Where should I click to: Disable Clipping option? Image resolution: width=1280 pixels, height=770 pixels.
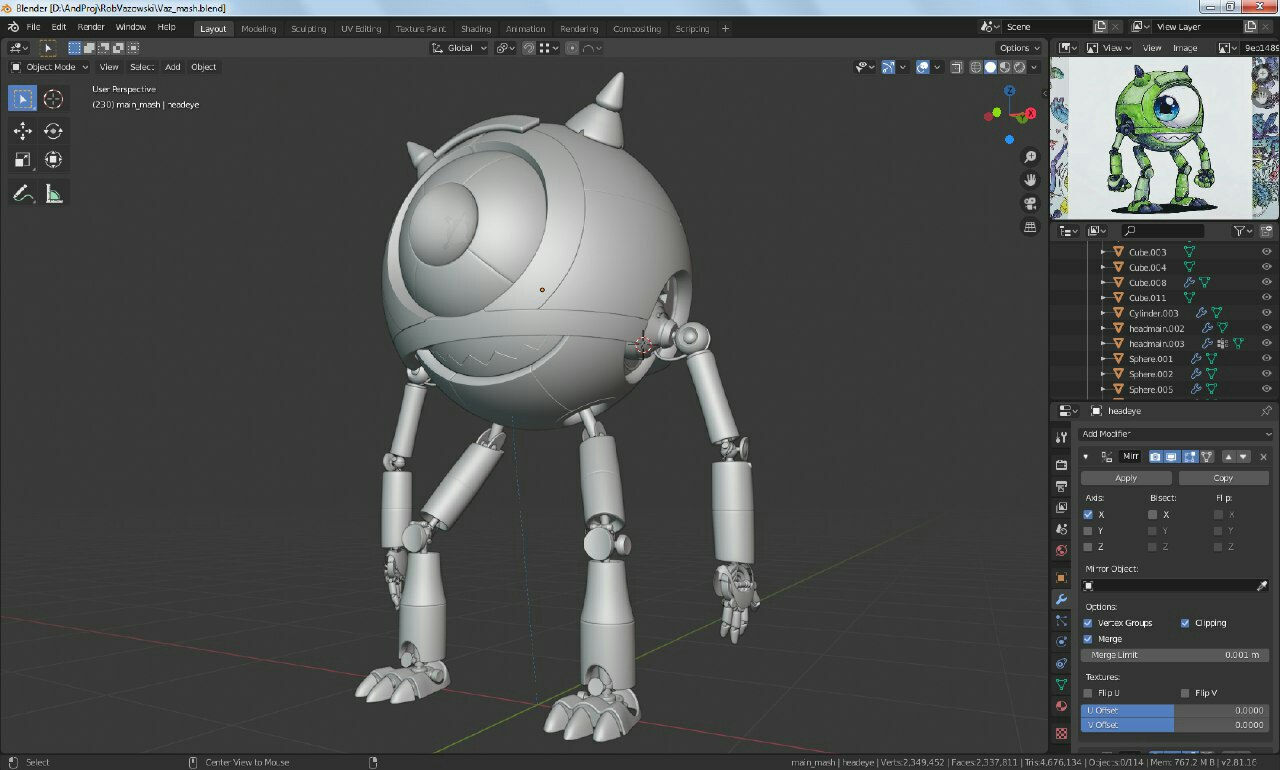[x=1185, y=622]
